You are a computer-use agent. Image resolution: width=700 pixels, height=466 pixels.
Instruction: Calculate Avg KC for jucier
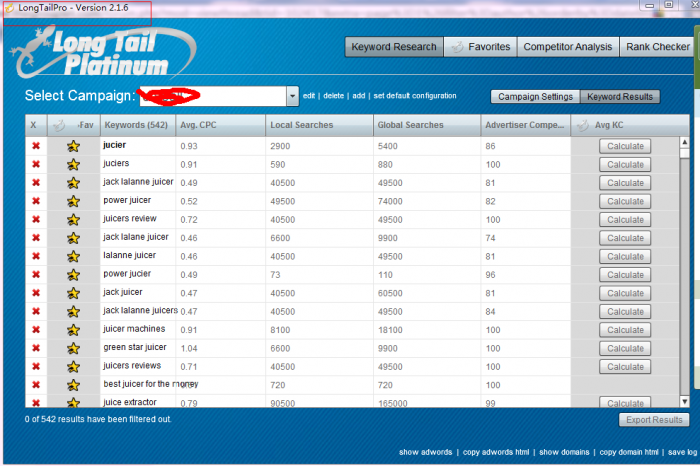coord(625,146)
